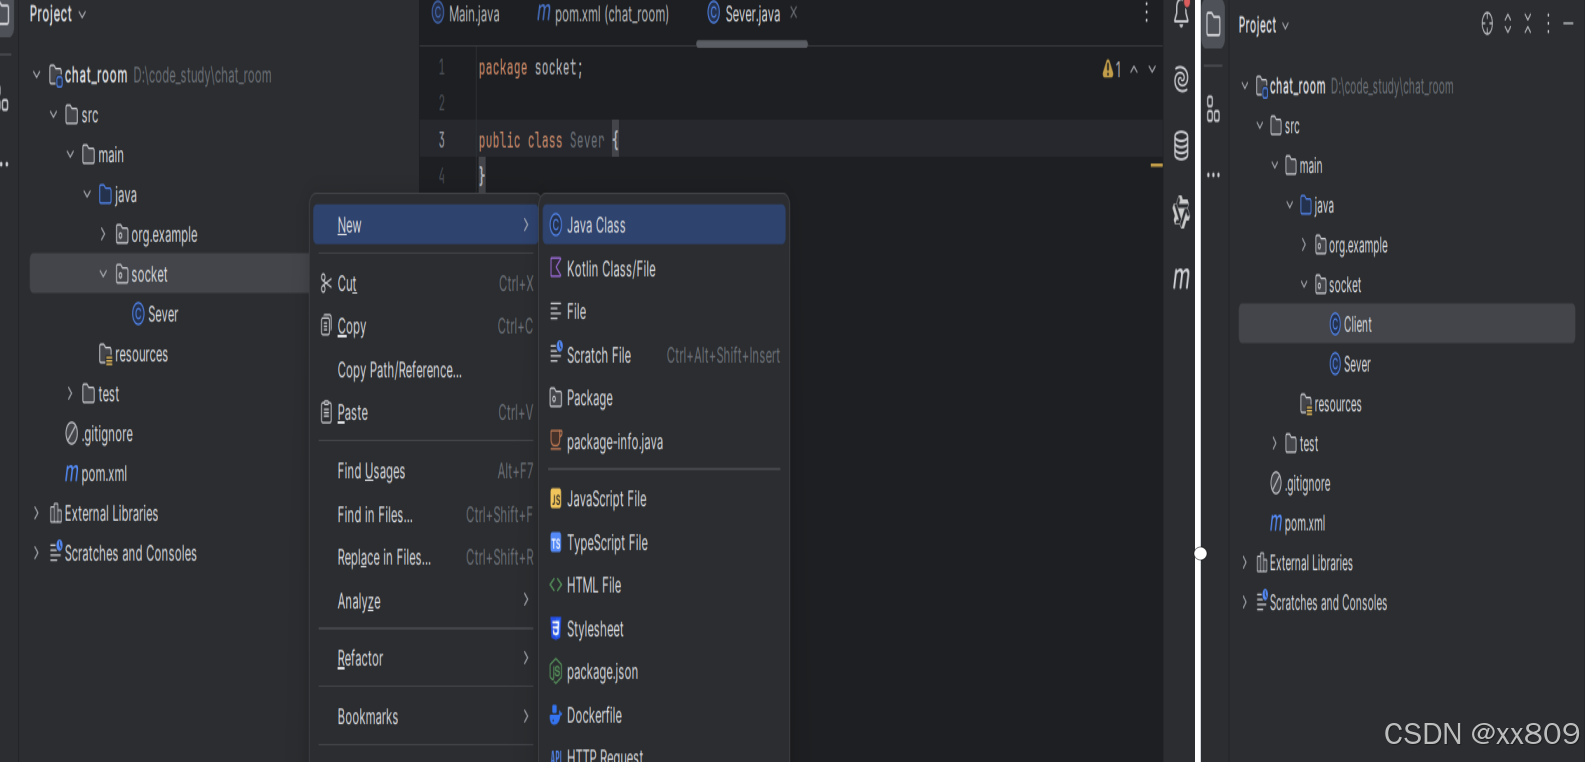Image resolution: width=1585 pixels, height=762 pixels.
Task: Open the AI Assistant spiral icon
Action: [1181, 80]
